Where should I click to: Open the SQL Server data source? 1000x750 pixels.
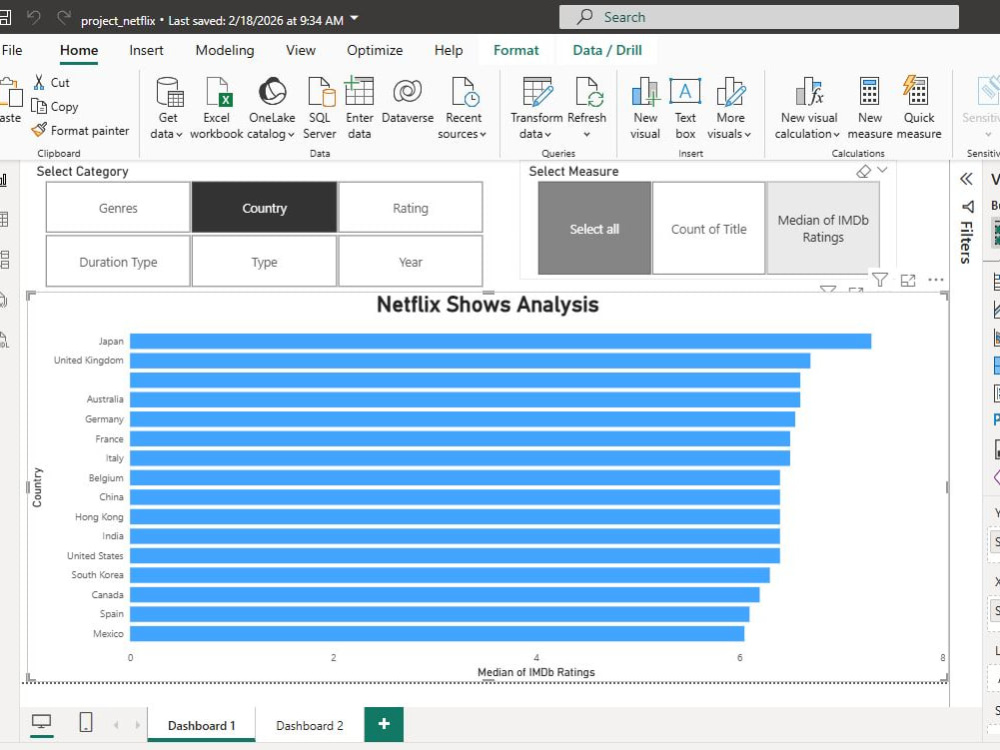point(320,108)
